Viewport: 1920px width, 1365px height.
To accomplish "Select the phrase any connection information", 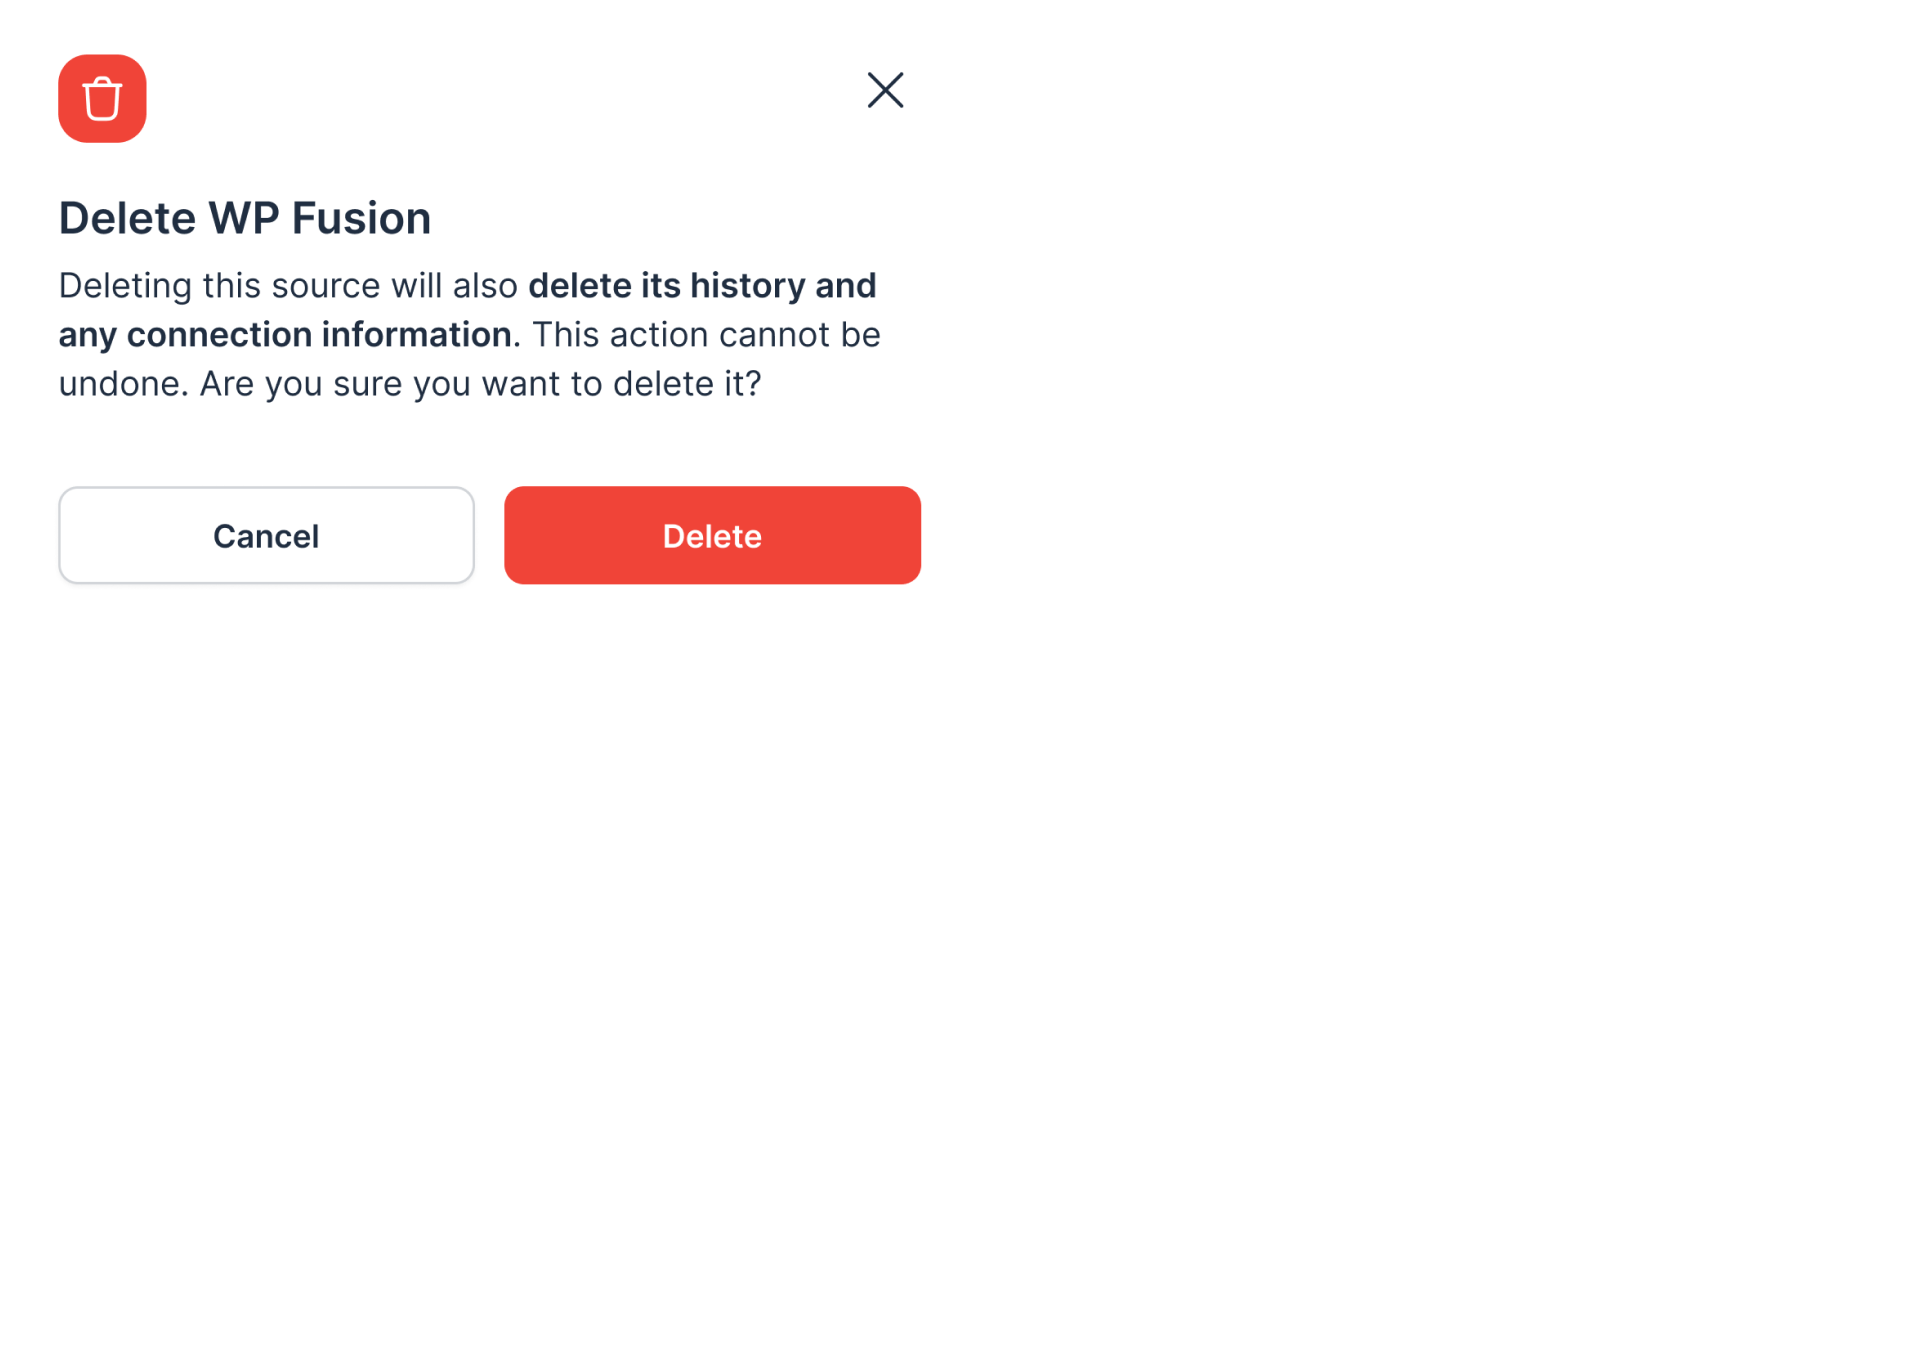I will point(285,334).
